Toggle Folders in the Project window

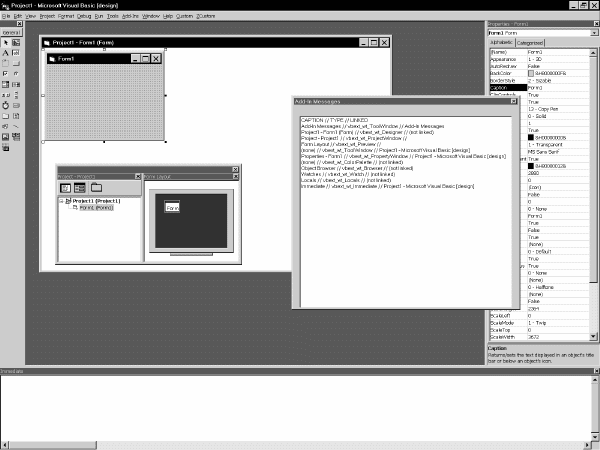pyautogui.click(x=95, y=188)
